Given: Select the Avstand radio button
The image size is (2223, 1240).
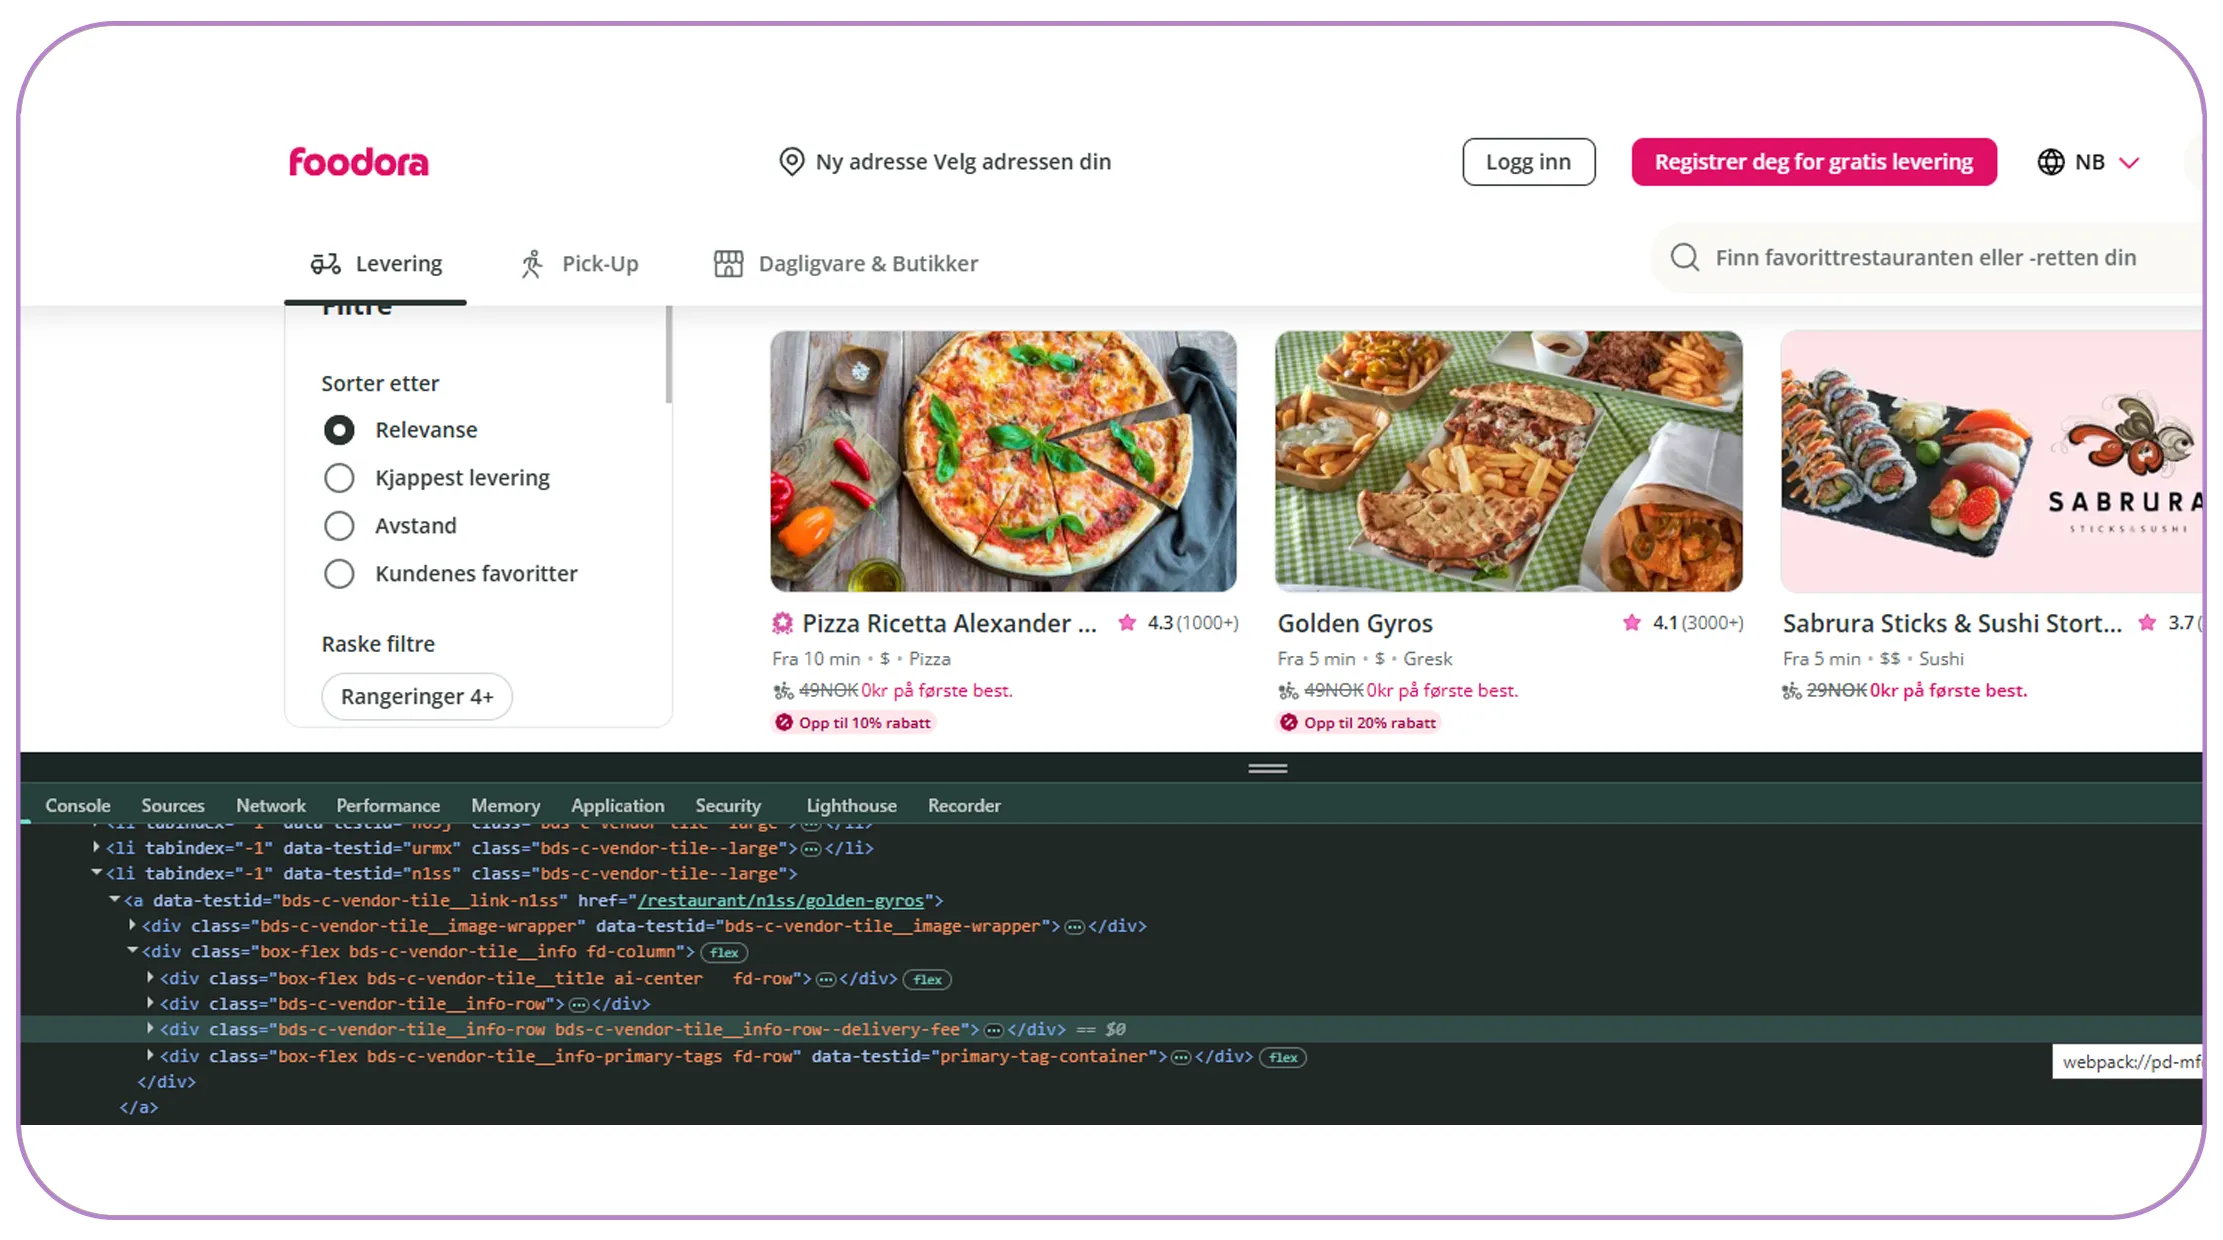Looking at the screenshot, I should (339, 526).
